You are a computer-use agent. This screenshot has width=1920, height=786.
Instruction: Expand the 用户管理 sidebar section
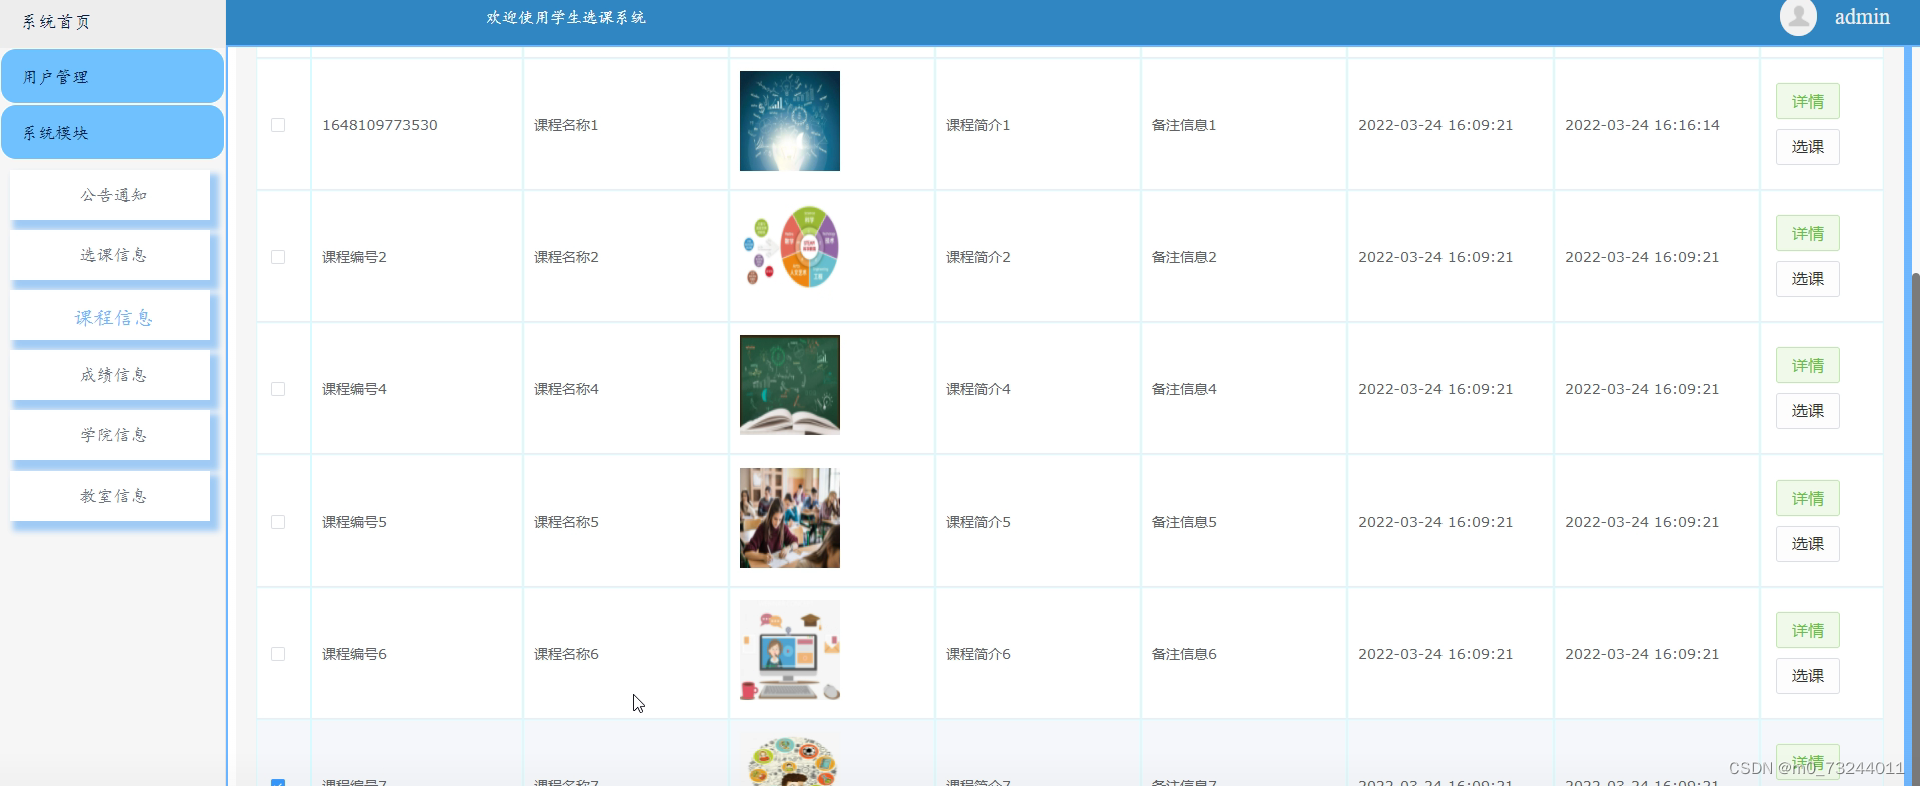(x=112, y=77)
